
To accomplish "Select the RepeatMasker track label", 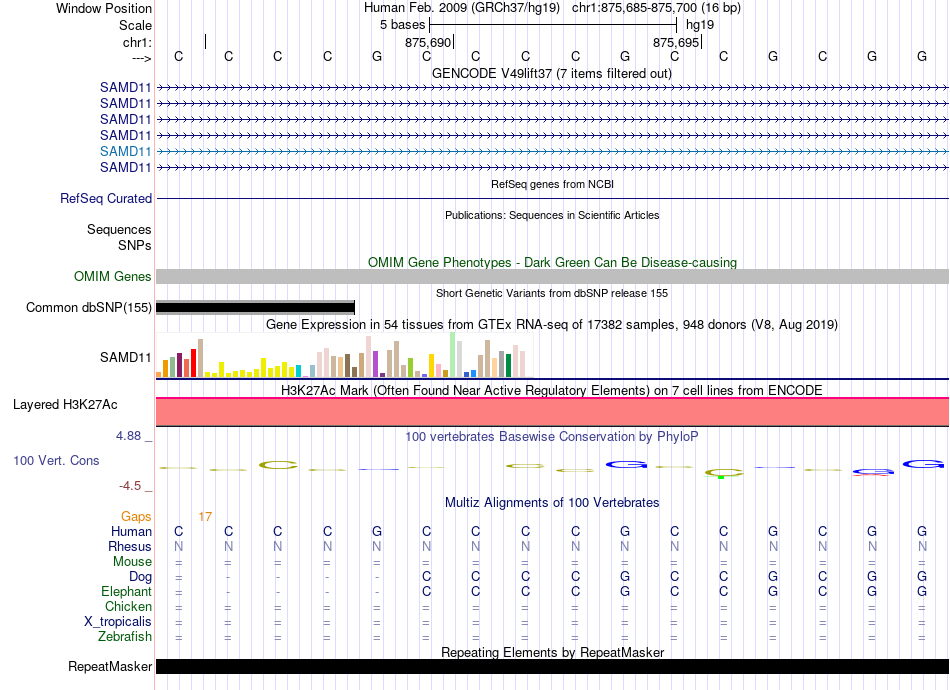I will point(110,666).
